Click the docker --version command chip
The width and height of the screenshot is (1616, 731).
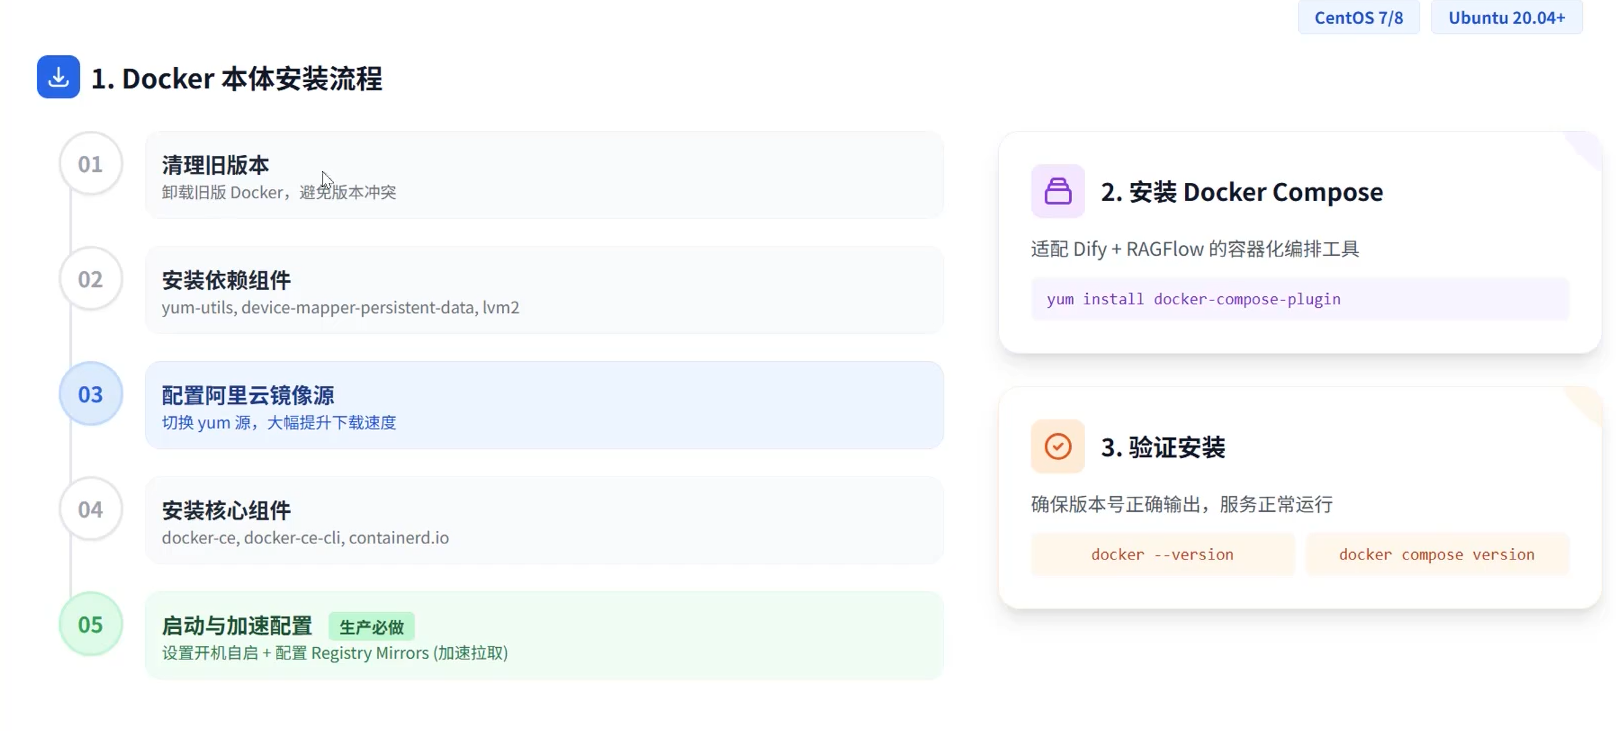[1162, 554]
